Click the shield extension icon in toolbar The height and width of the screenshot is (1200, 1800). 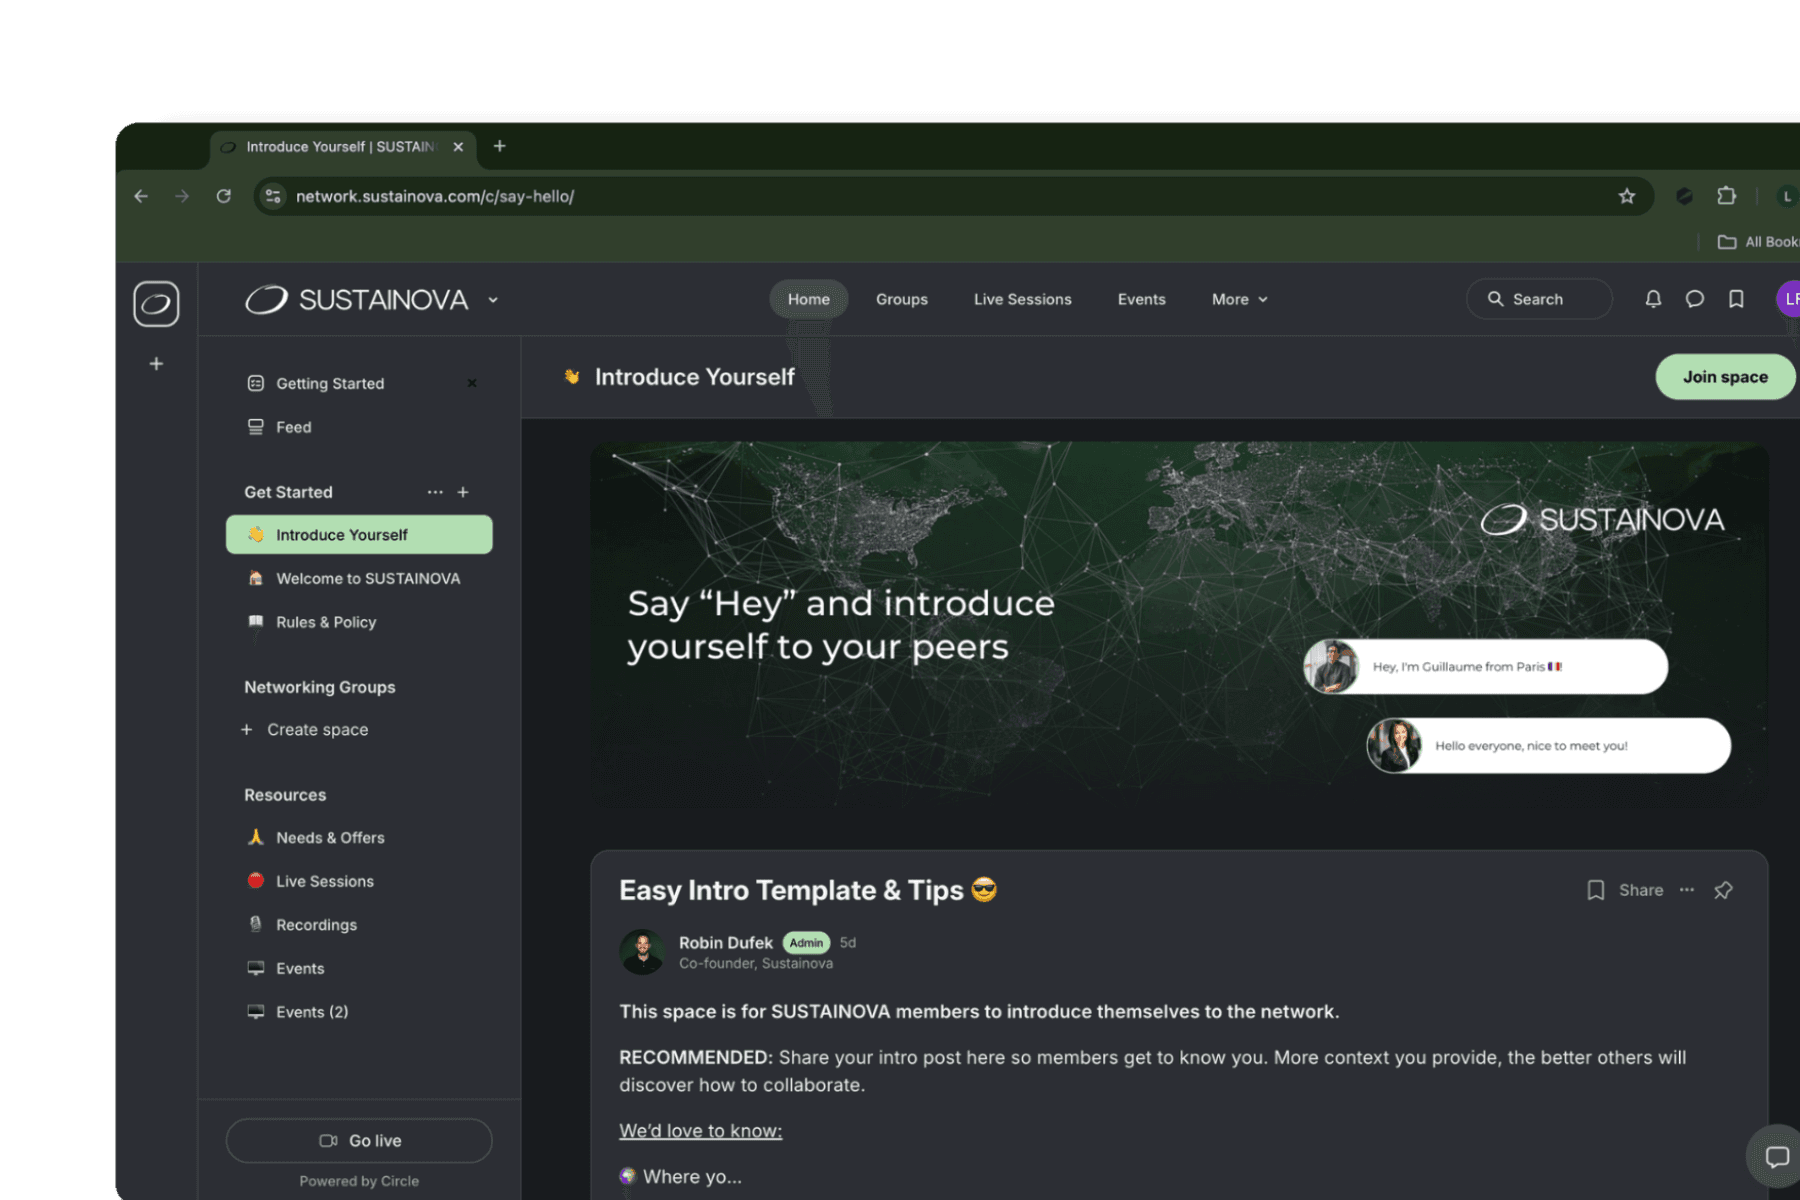(1684, 196)
